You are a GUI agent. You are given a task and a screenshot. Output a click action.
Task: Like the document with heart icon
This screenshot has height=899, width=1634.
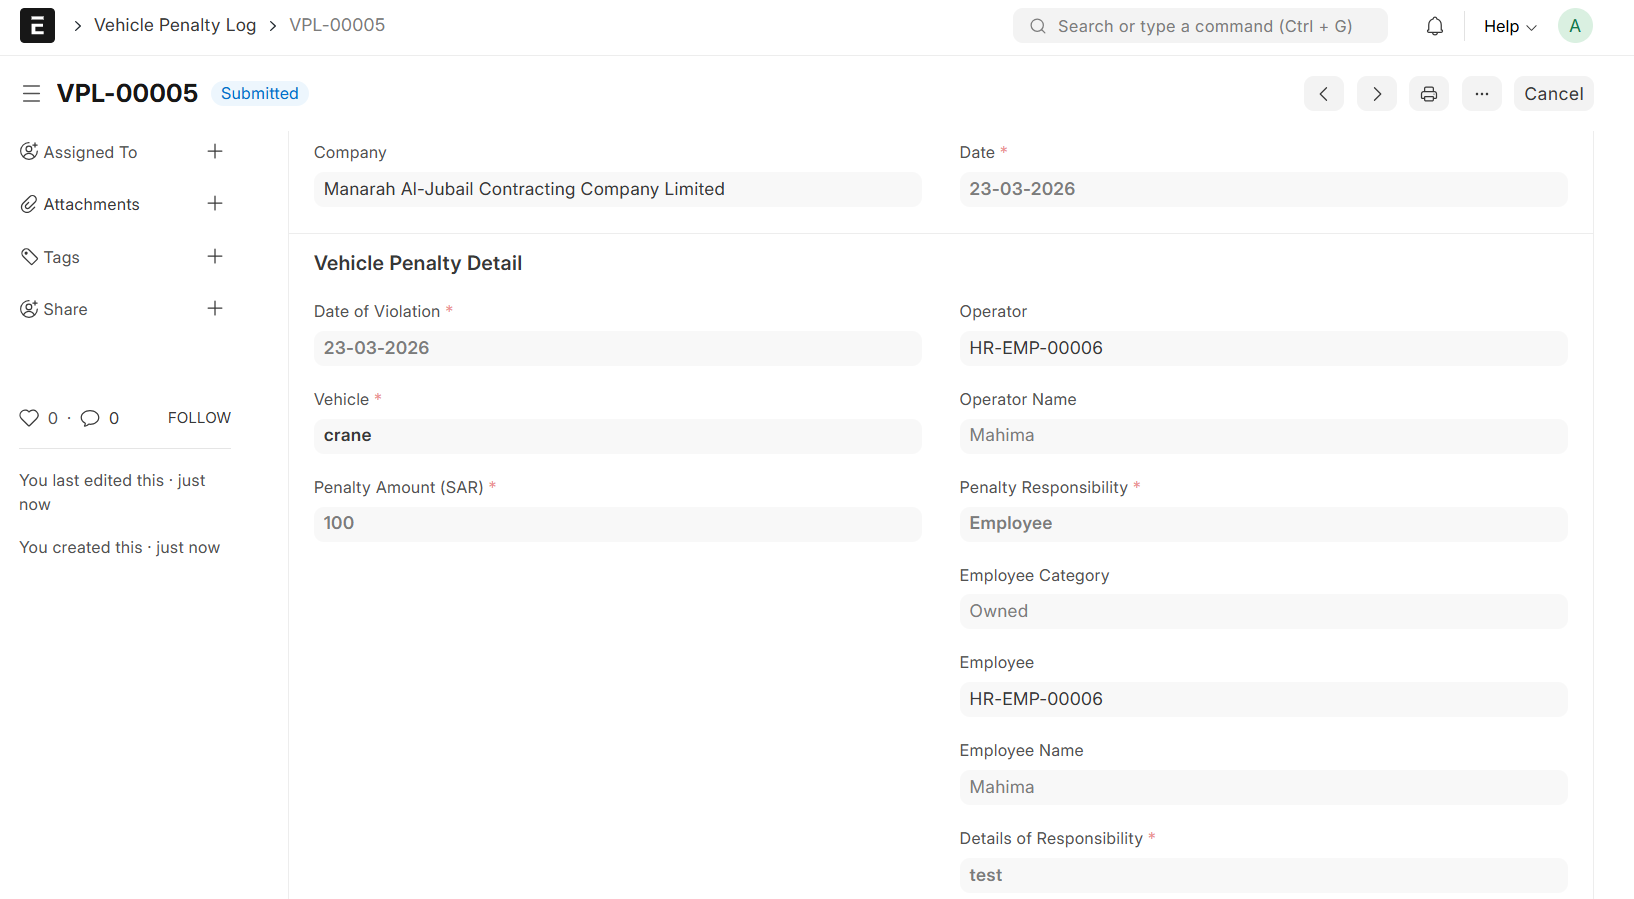29,418
